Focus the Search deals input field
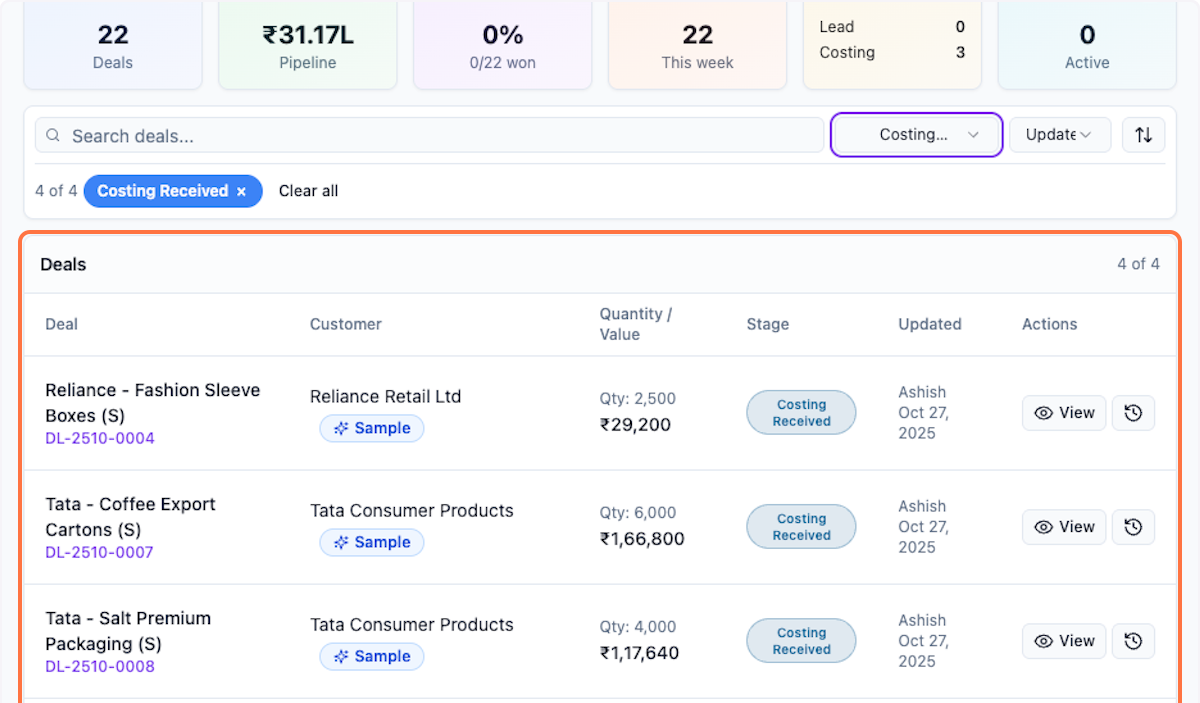 [x=440, y=135]
